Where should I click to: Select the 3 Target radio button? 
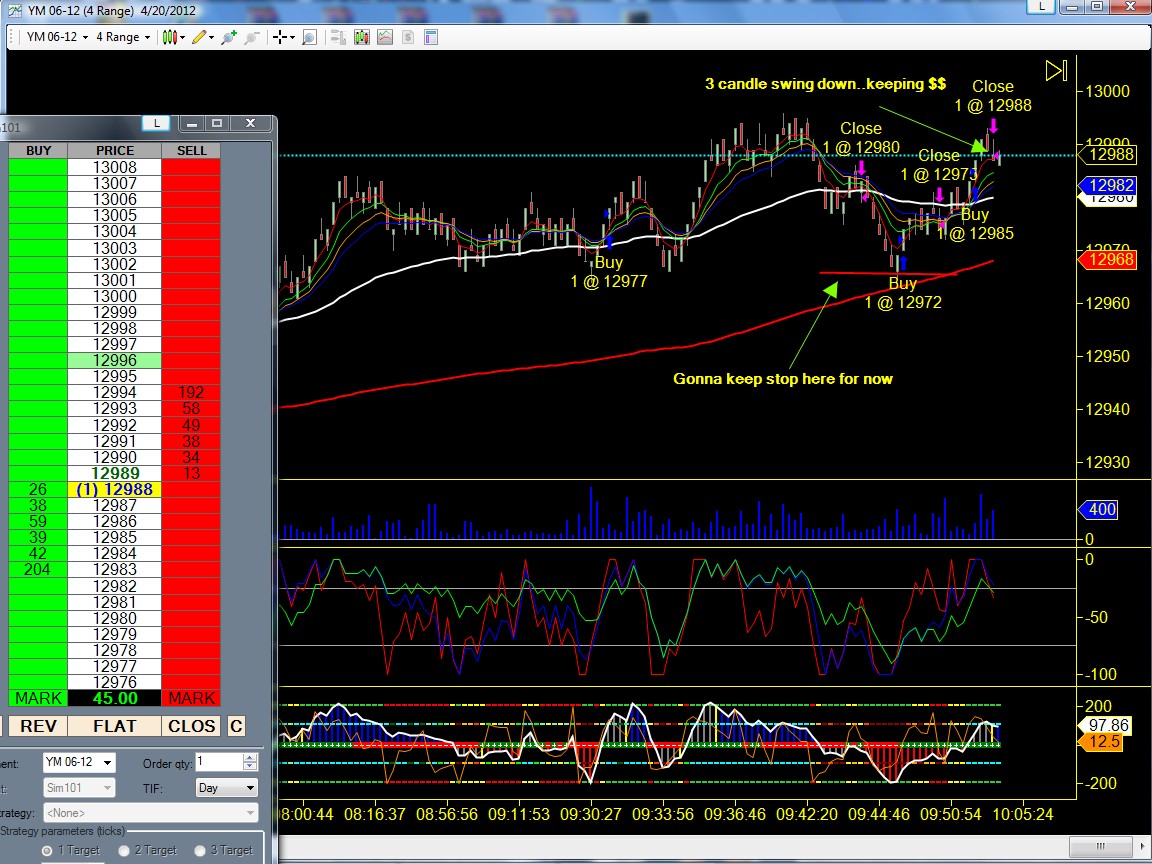(x=200, y=850)
